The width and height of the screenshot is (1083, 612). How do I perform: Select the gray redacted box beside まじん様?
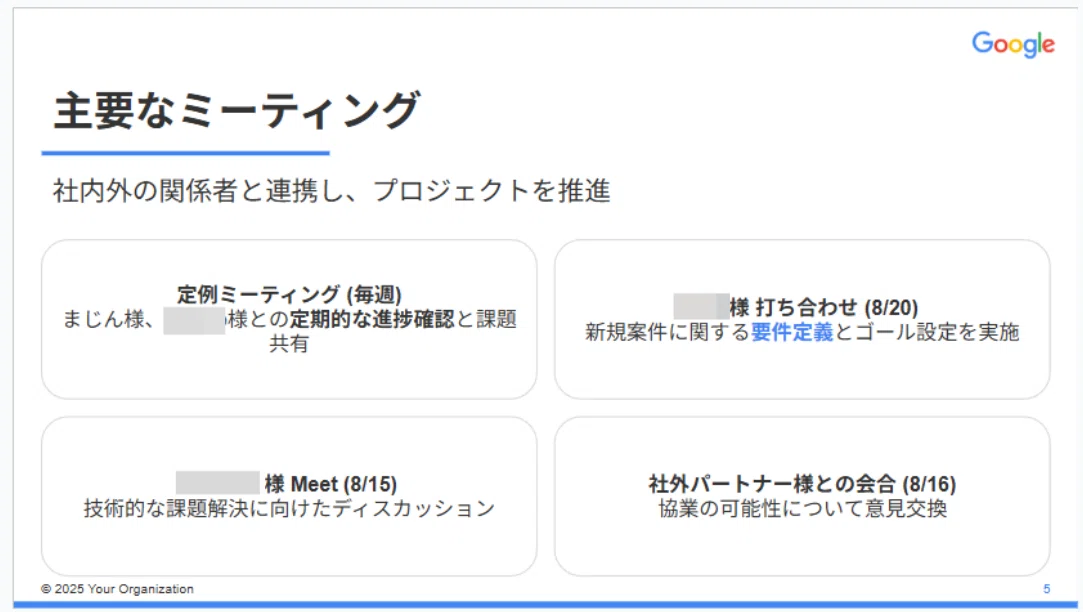tap(194, 321)
